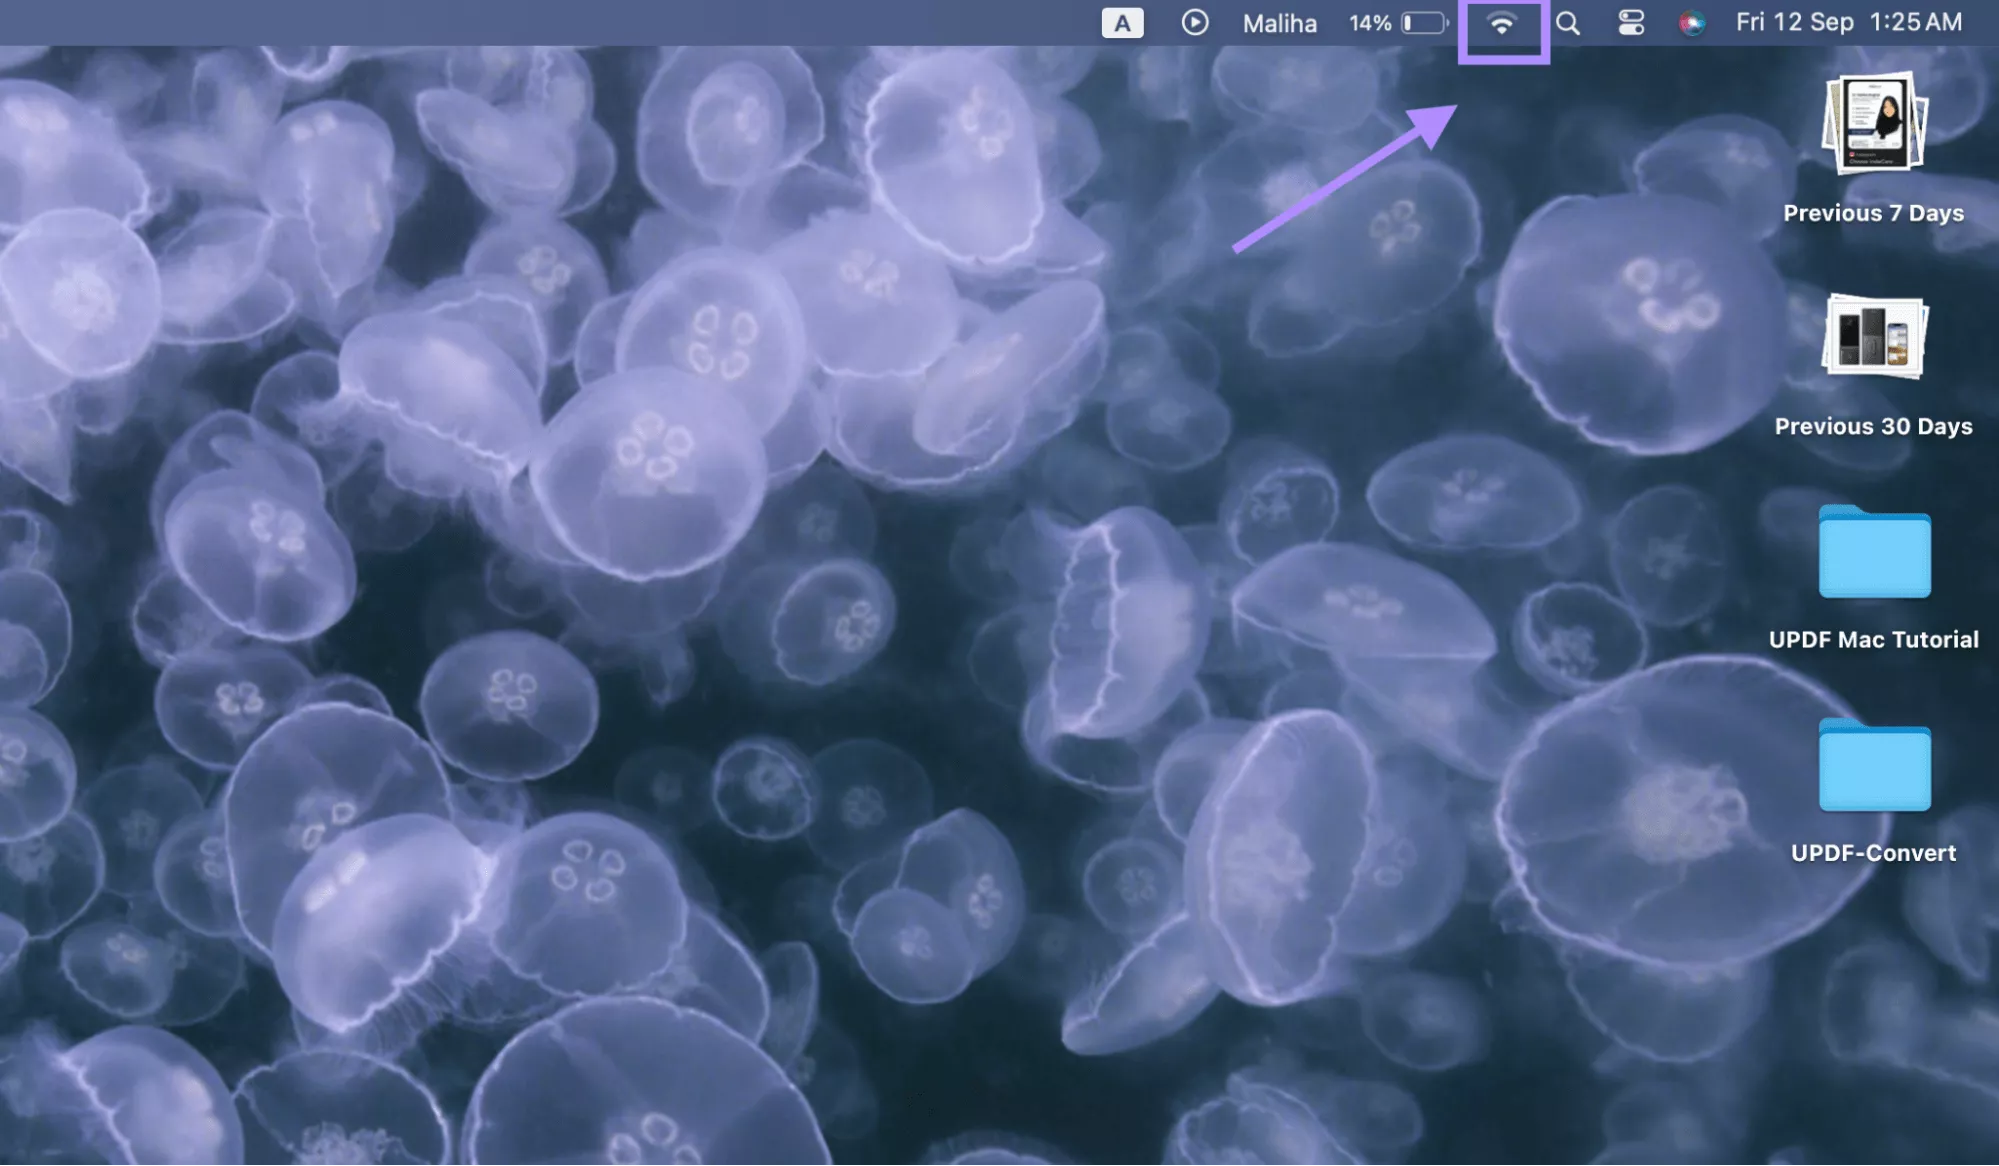This screenshot has width=1999, height=1166.
Task: Click the Now Playing play icon
Action: coord(1194,23)
